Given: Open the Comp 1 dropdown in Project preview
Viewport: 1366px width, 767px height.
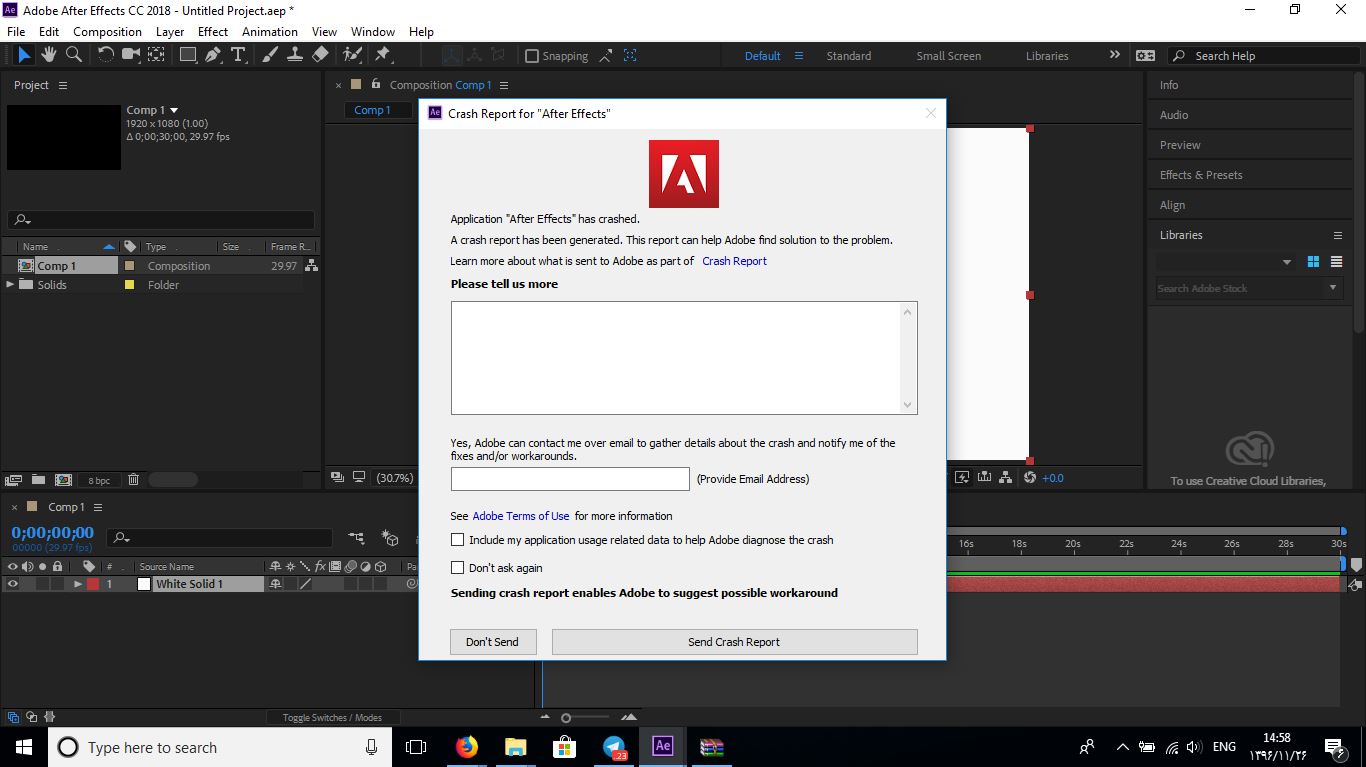Looking at the screenshot, I should [174, 110].
